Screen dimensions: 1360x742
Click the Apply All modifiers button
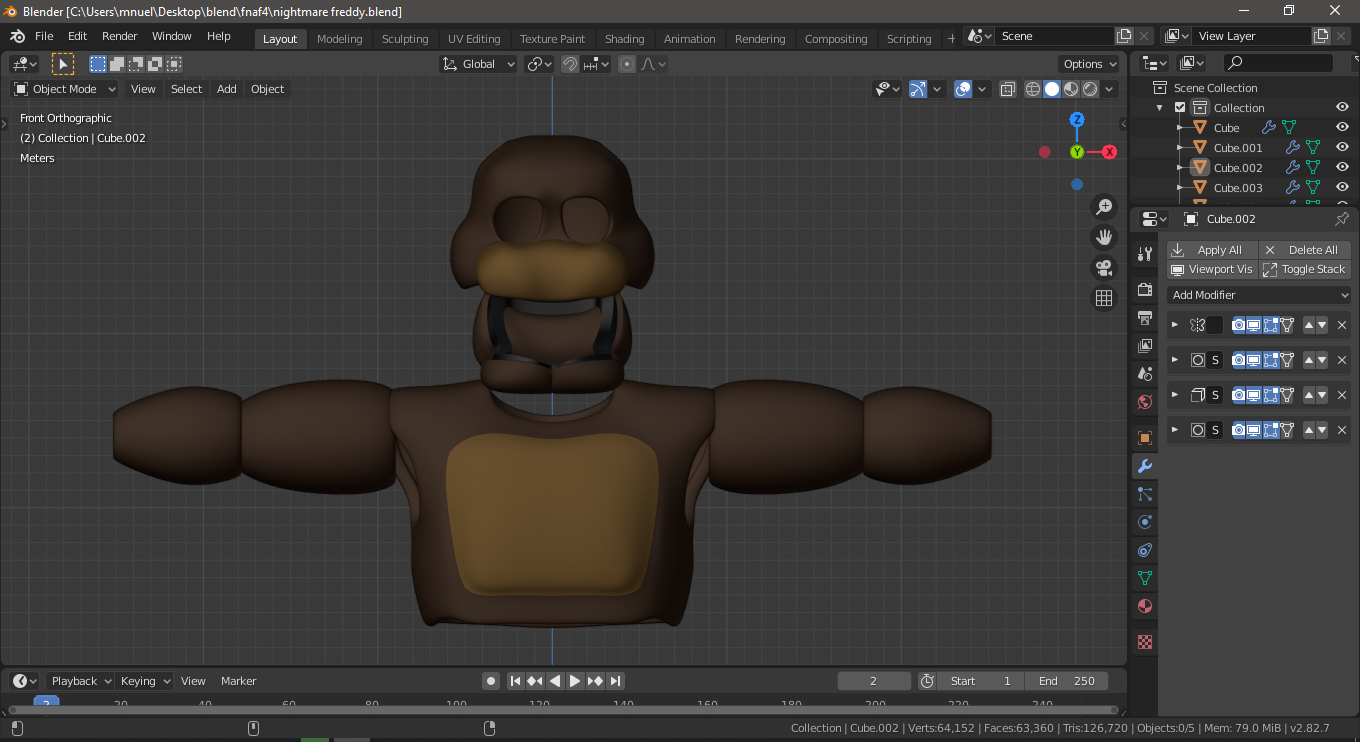[1212, 250]
